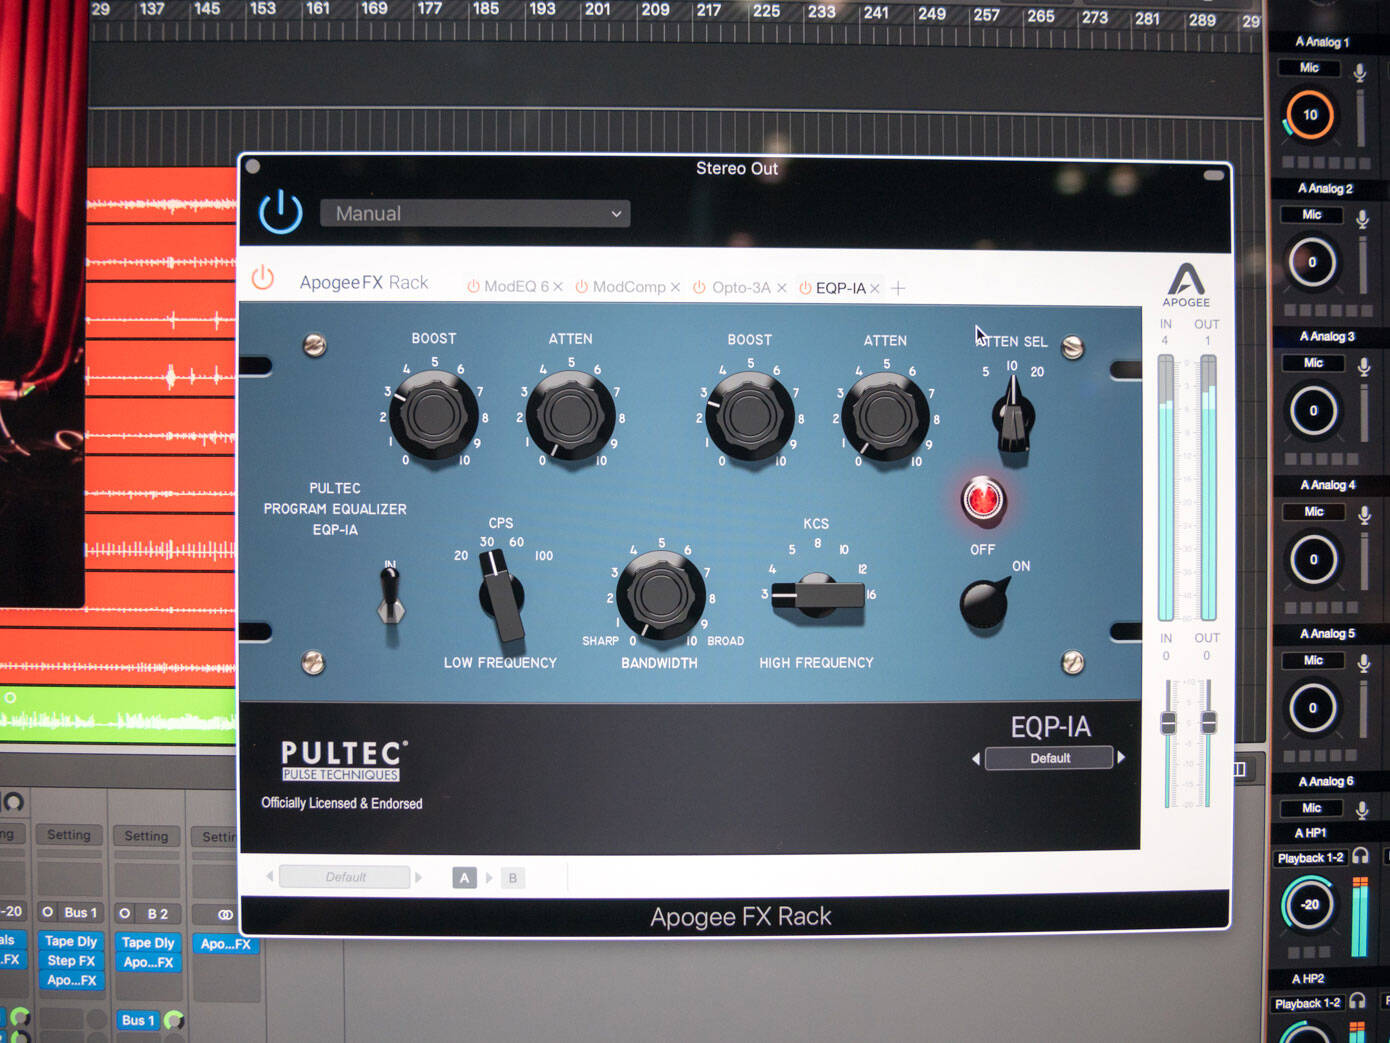Open Analog 1 Mic input type selector

(1309, 68)
